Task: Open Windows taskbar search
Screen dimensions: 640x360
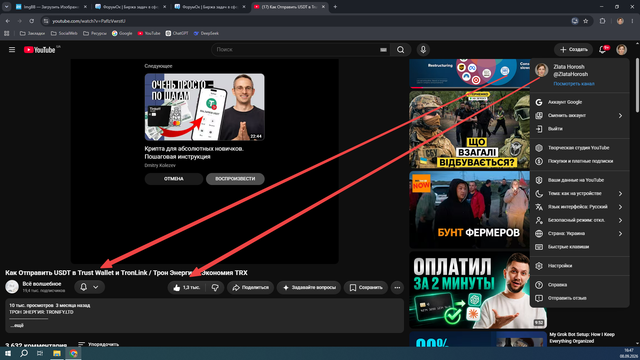Action: (x=24, y=353)
